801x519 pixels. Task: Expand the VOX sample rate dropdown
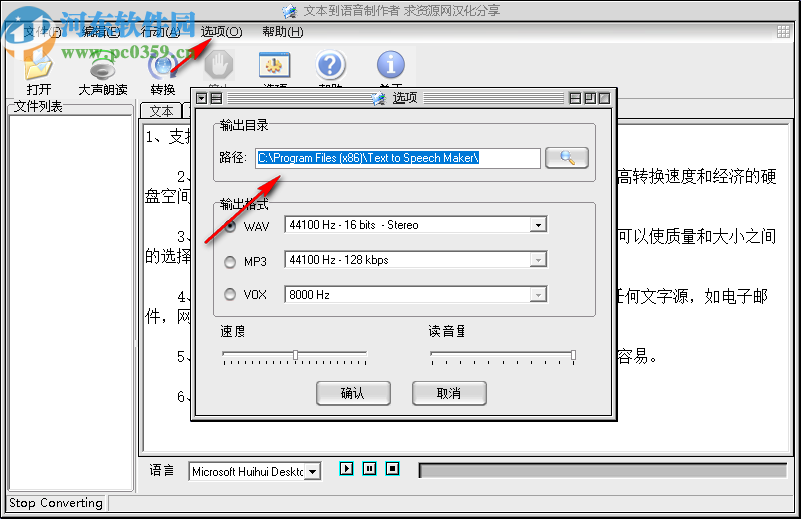pos(538,295)
